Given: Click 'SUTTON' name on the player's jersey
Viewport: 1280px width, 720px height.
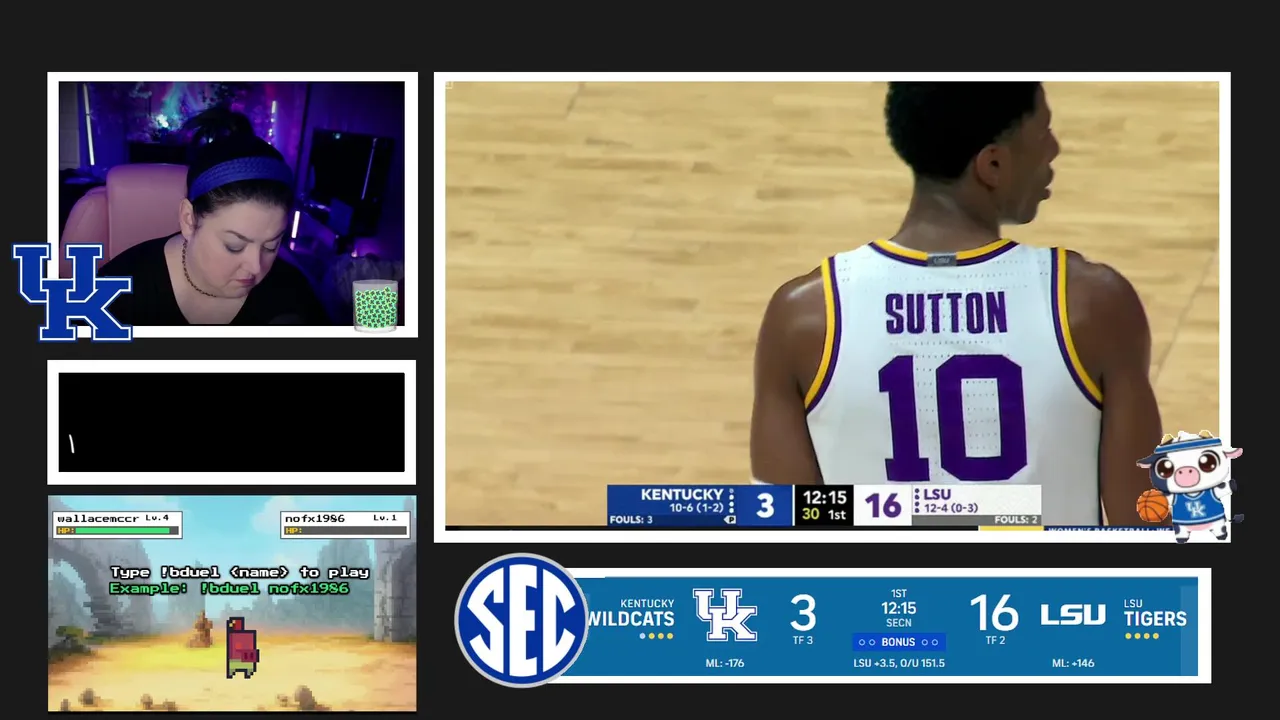Looking at the screenshot, I should click(x=945, y=314).
